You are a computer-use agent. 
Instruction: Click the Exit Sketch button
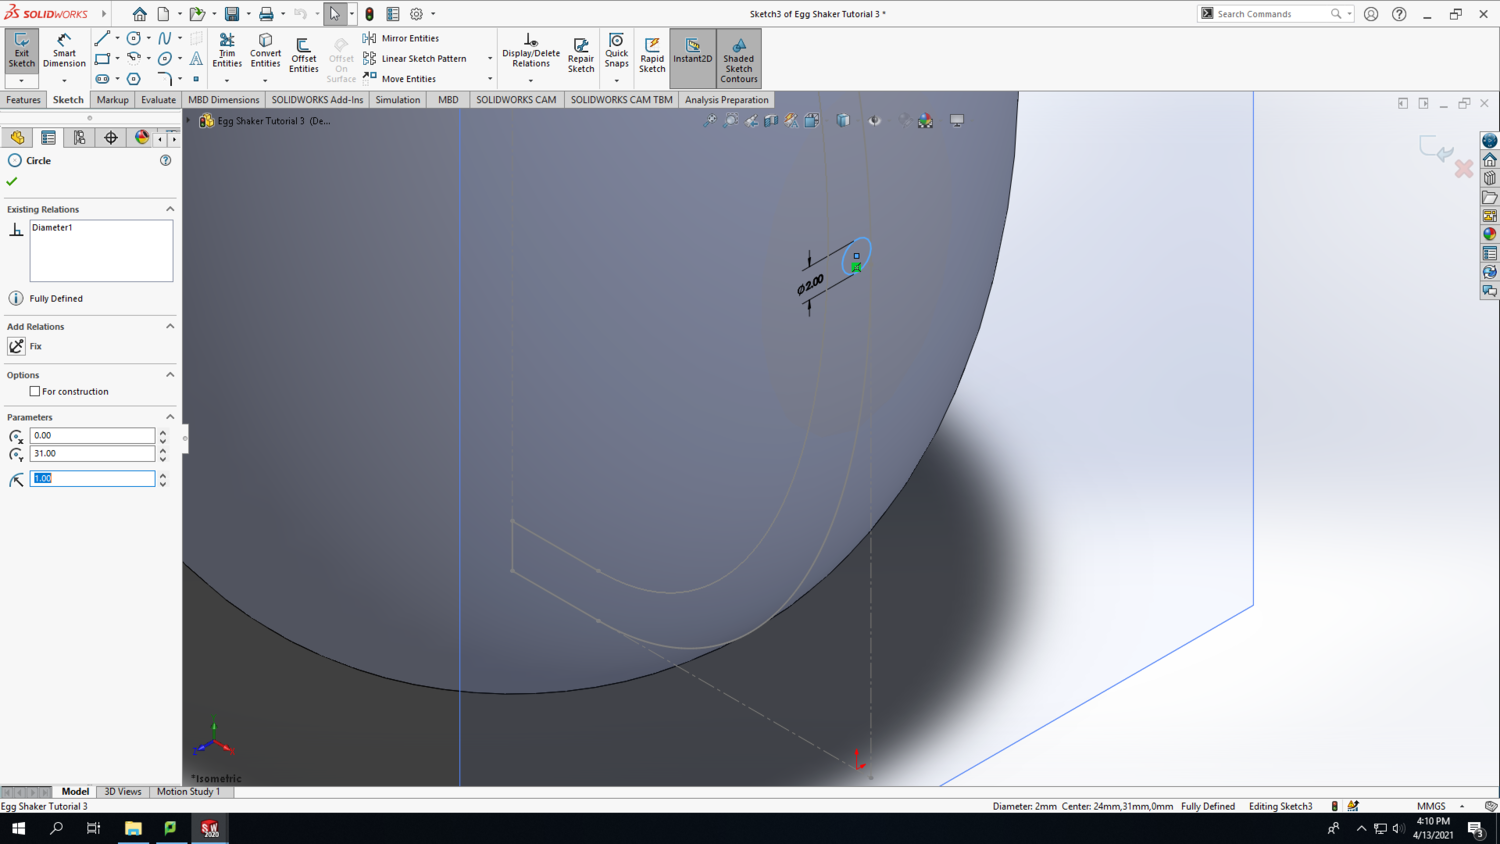tap(21, 51)
